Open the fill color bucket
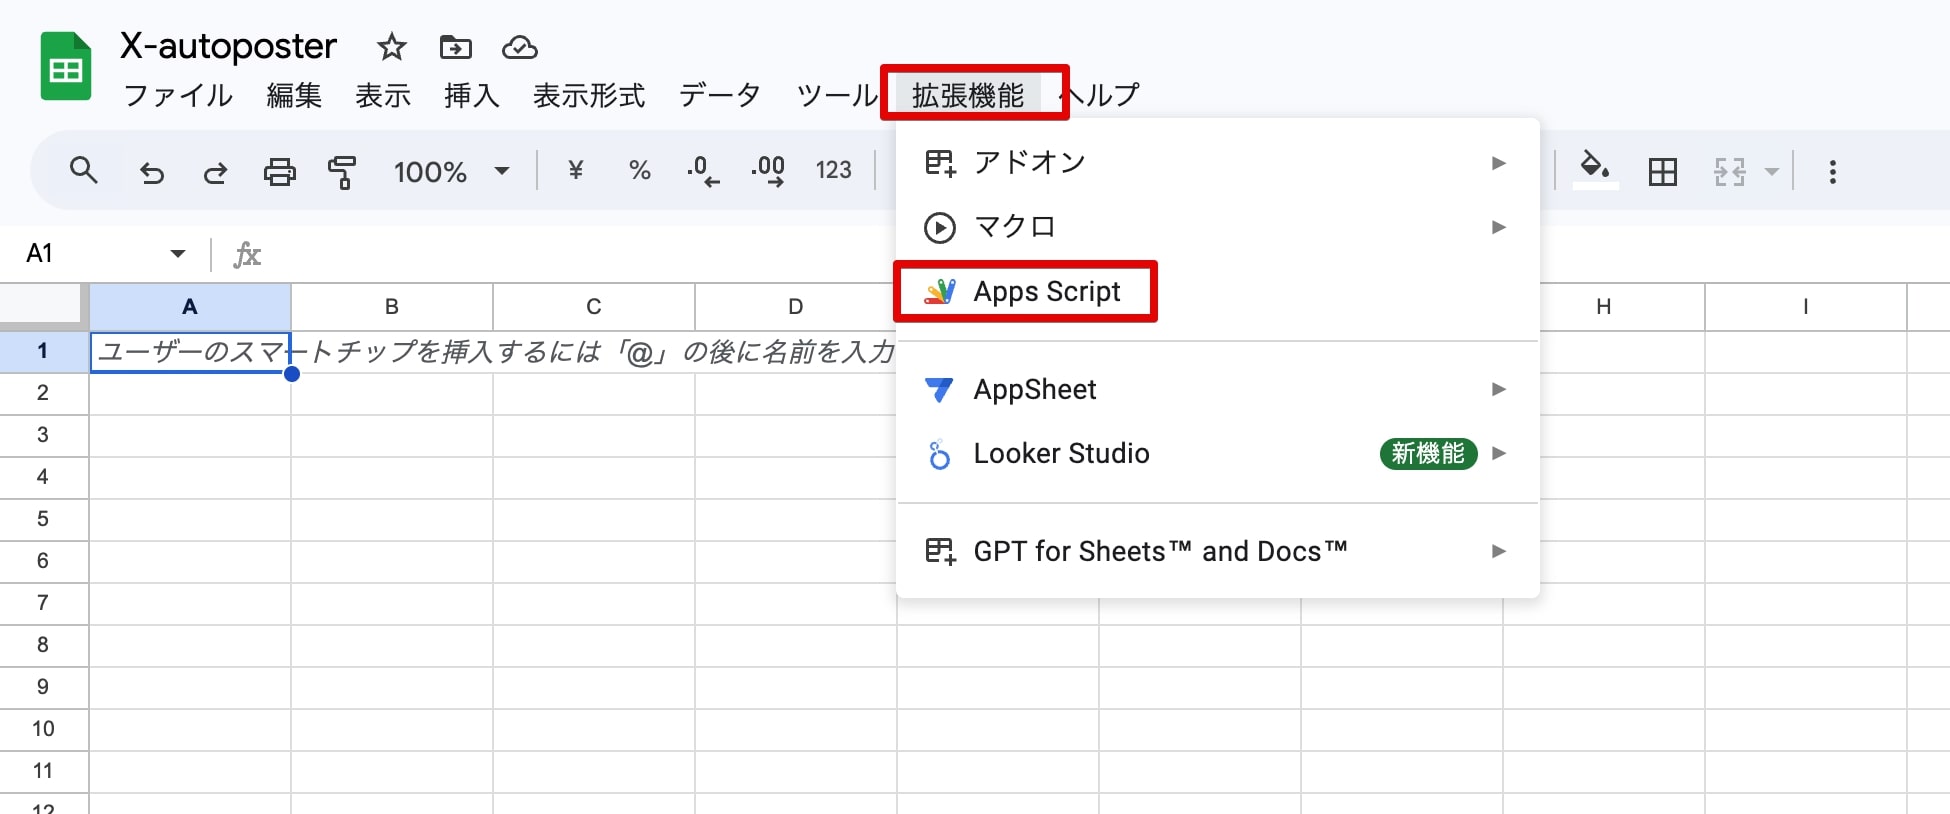The image size is (1950, 814). click(x=1596, y=170)
